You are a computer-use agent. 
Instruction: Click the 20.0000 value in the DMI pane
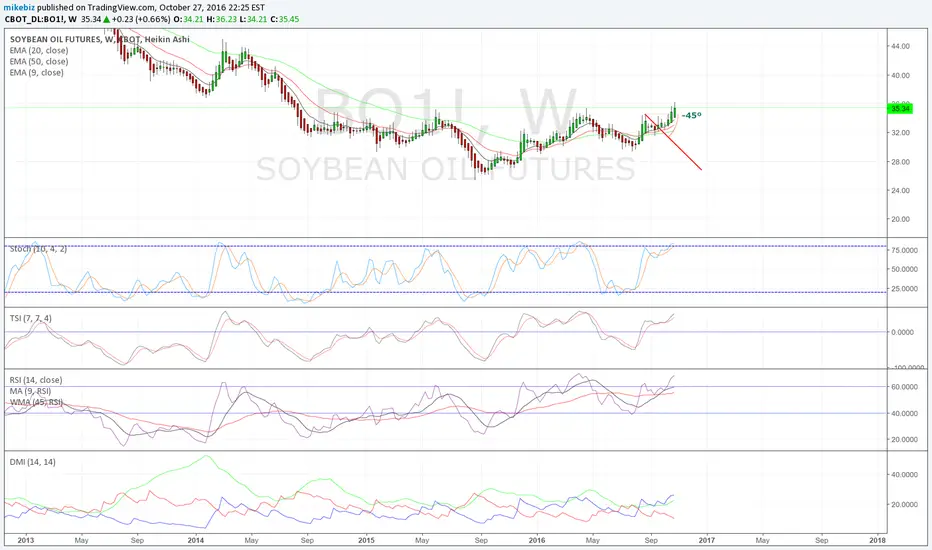903,504
